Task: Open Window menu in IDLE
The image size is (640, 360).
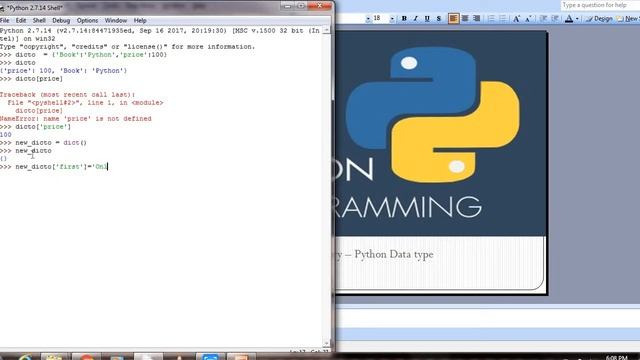Action: [116, 20]
